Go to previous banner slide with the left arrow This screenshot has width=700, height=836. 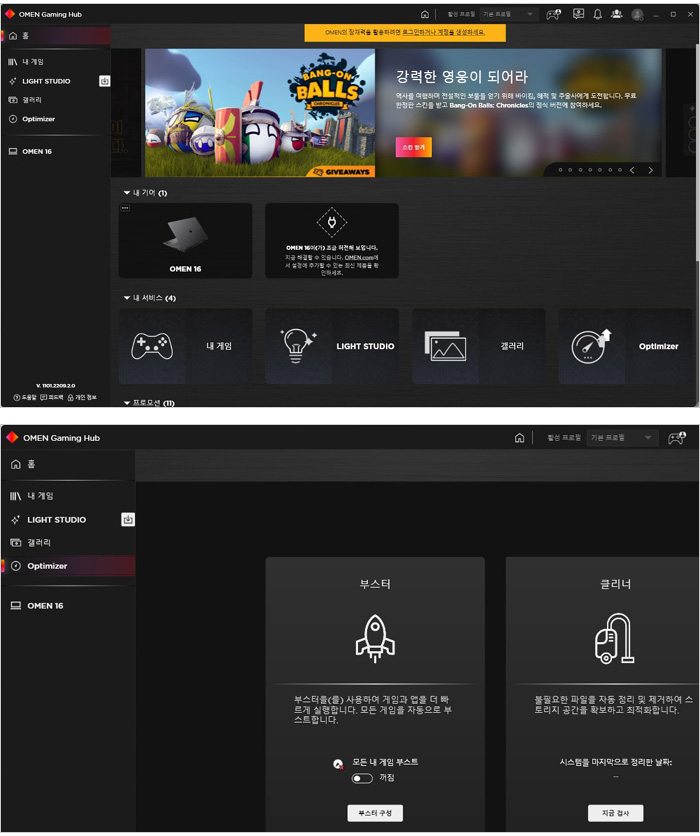tap(632, 170)
